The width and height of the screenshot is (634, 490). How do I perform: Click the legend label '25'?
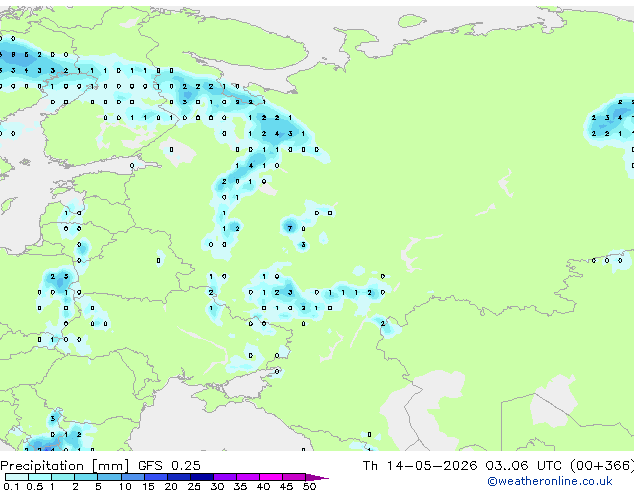pyautogui.click(x=194, y=486)
